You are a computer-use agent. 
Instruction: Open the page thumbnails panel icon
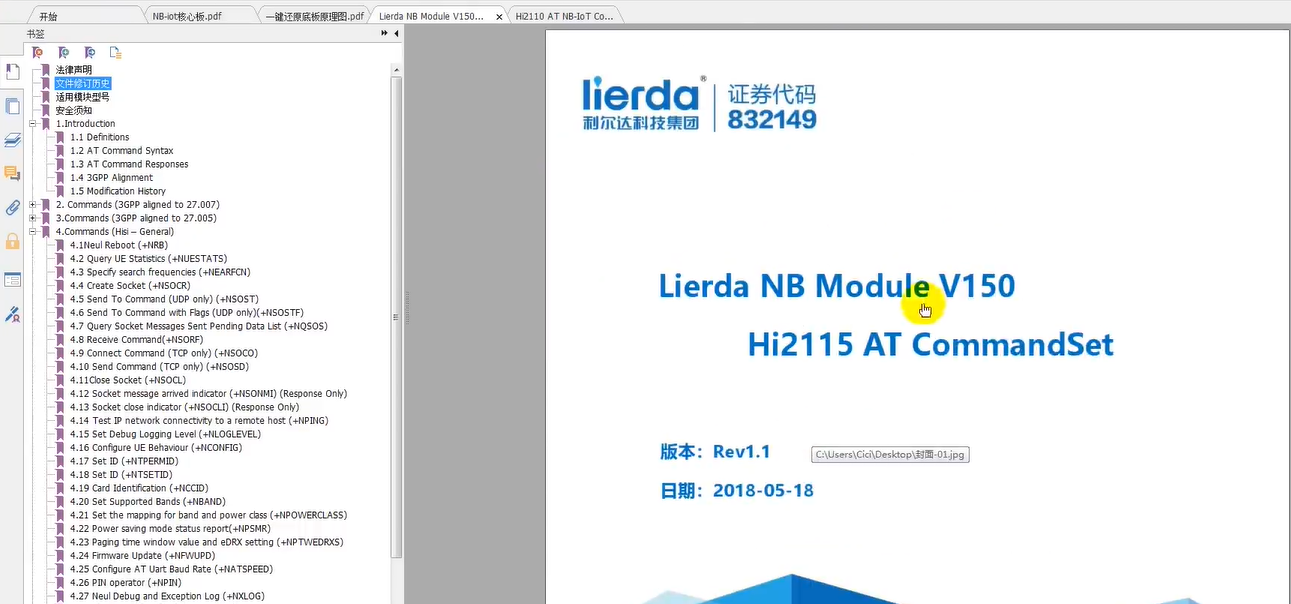click(12, 106)
